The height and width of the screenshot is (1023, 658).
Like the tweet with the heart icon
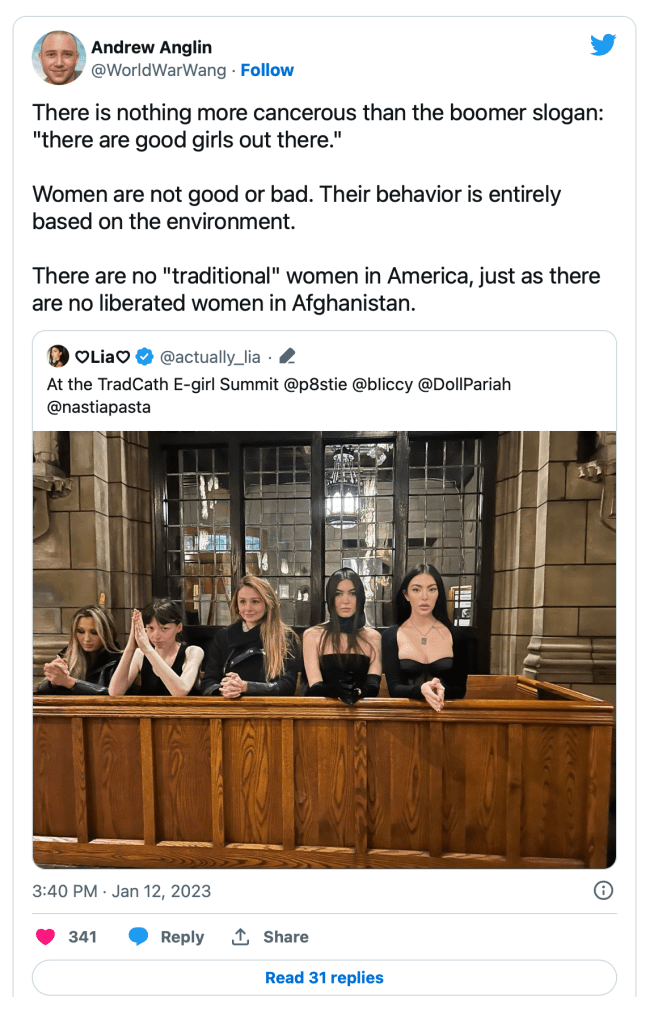[45, 937]
